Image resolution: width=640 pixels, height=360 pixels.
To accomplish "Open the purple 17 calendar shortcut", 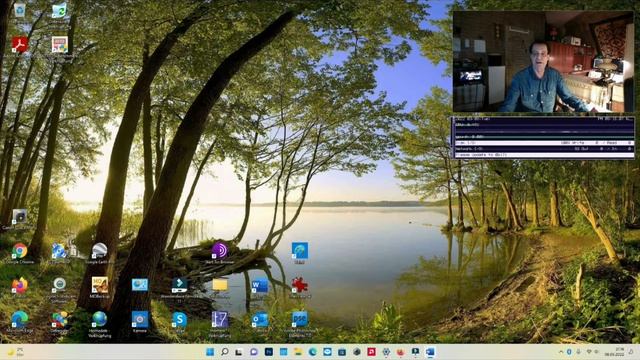I will 220,320.
